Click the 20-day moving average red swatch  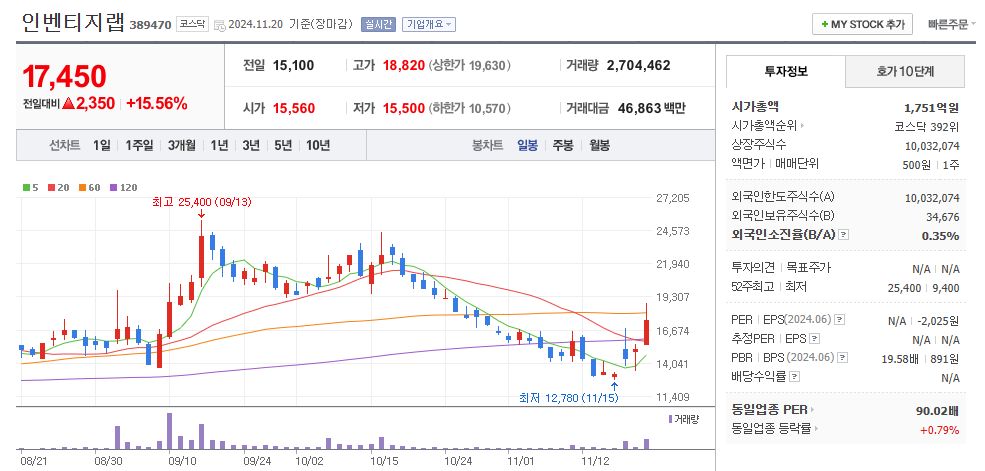pyautogui.click(x=52, y=187)
